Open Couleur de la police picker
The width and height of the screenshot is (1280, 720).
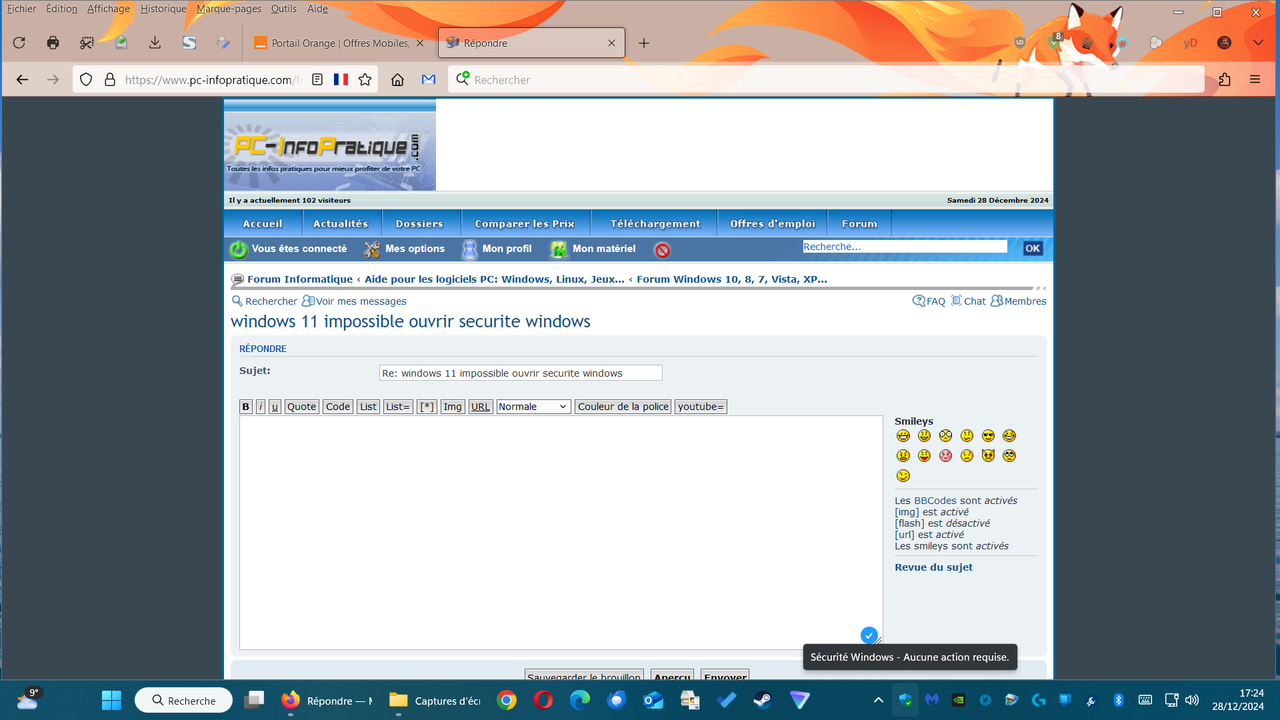point(623,406)
